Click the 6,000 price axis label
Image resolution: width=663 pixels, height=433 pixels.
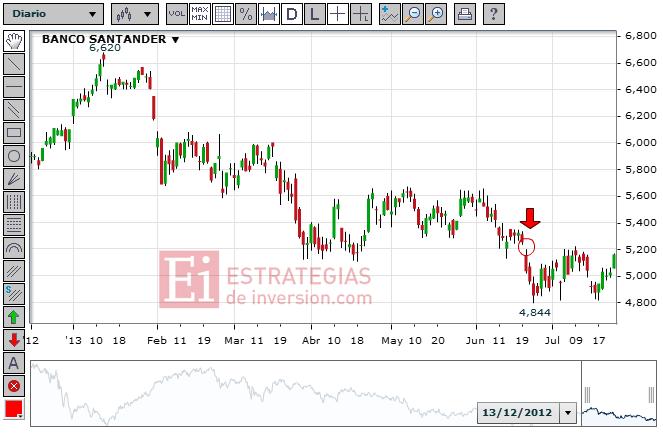(641, 143)
